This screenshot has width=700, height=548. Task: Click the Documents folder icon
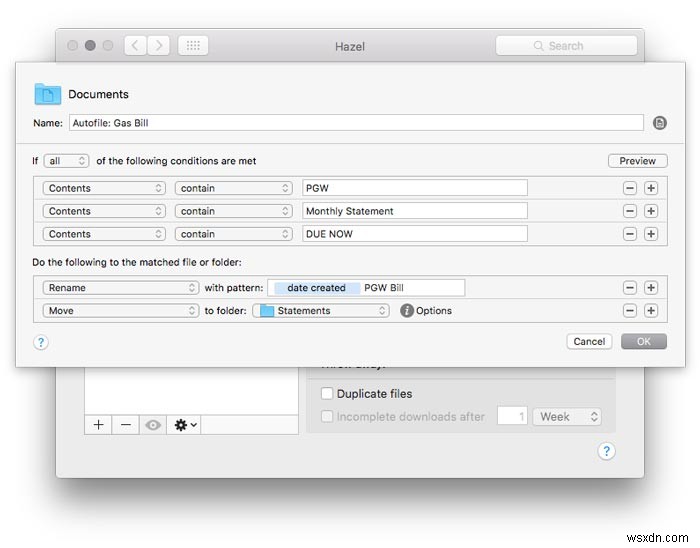47,94
